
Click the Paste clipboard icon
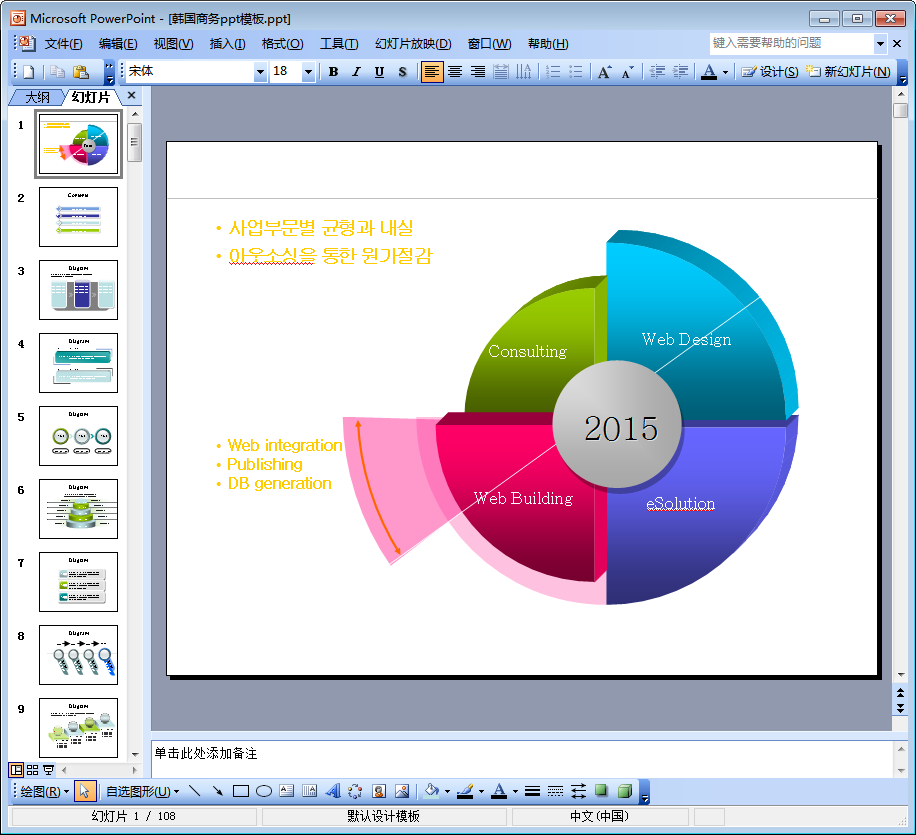click(x=80, y=72)
